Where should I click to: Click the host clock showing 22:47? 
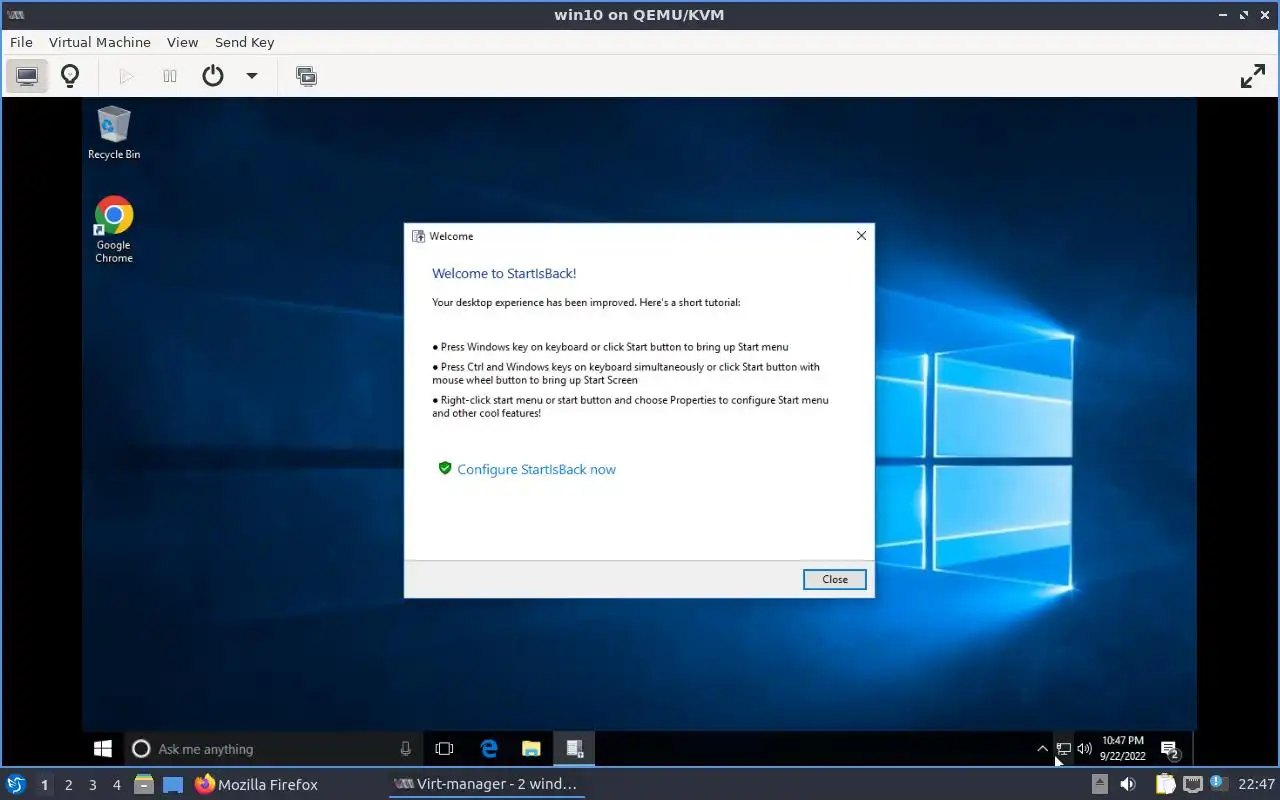[x=1256, y=784]
